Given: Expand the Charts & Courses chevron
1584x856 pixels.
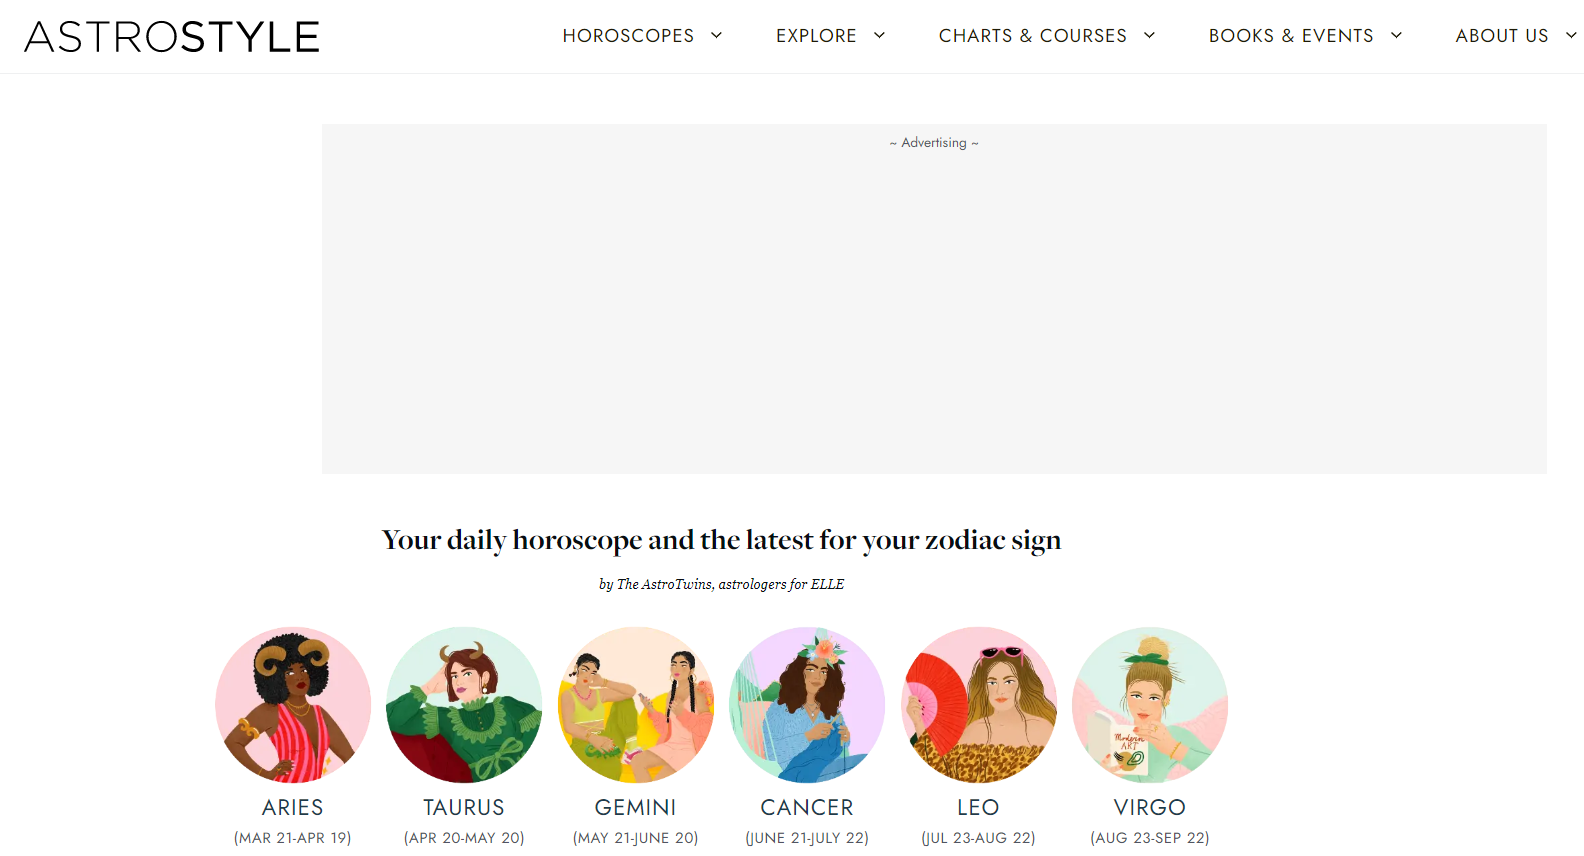Looking at the screenshot, I should [x=1149, y=35].
